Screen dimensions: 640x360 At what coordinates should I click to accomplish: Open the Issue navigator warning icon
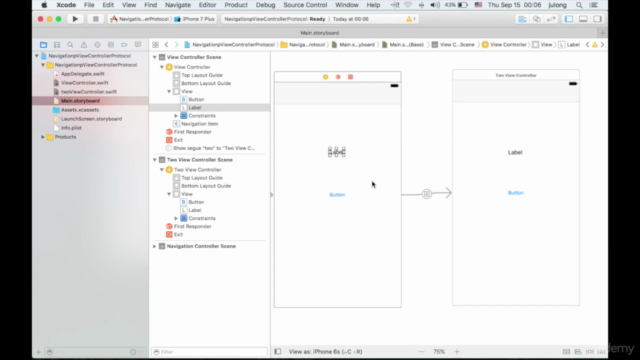click(84, 44)
